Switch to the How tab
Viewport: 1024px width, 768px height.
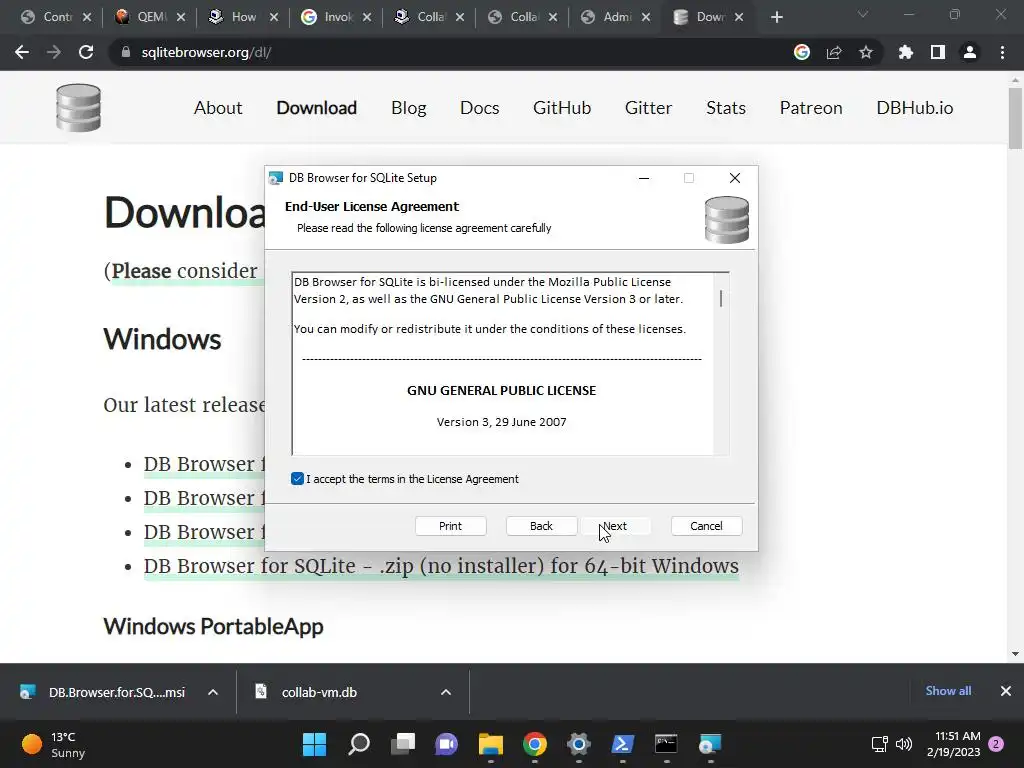coord(243,17)
